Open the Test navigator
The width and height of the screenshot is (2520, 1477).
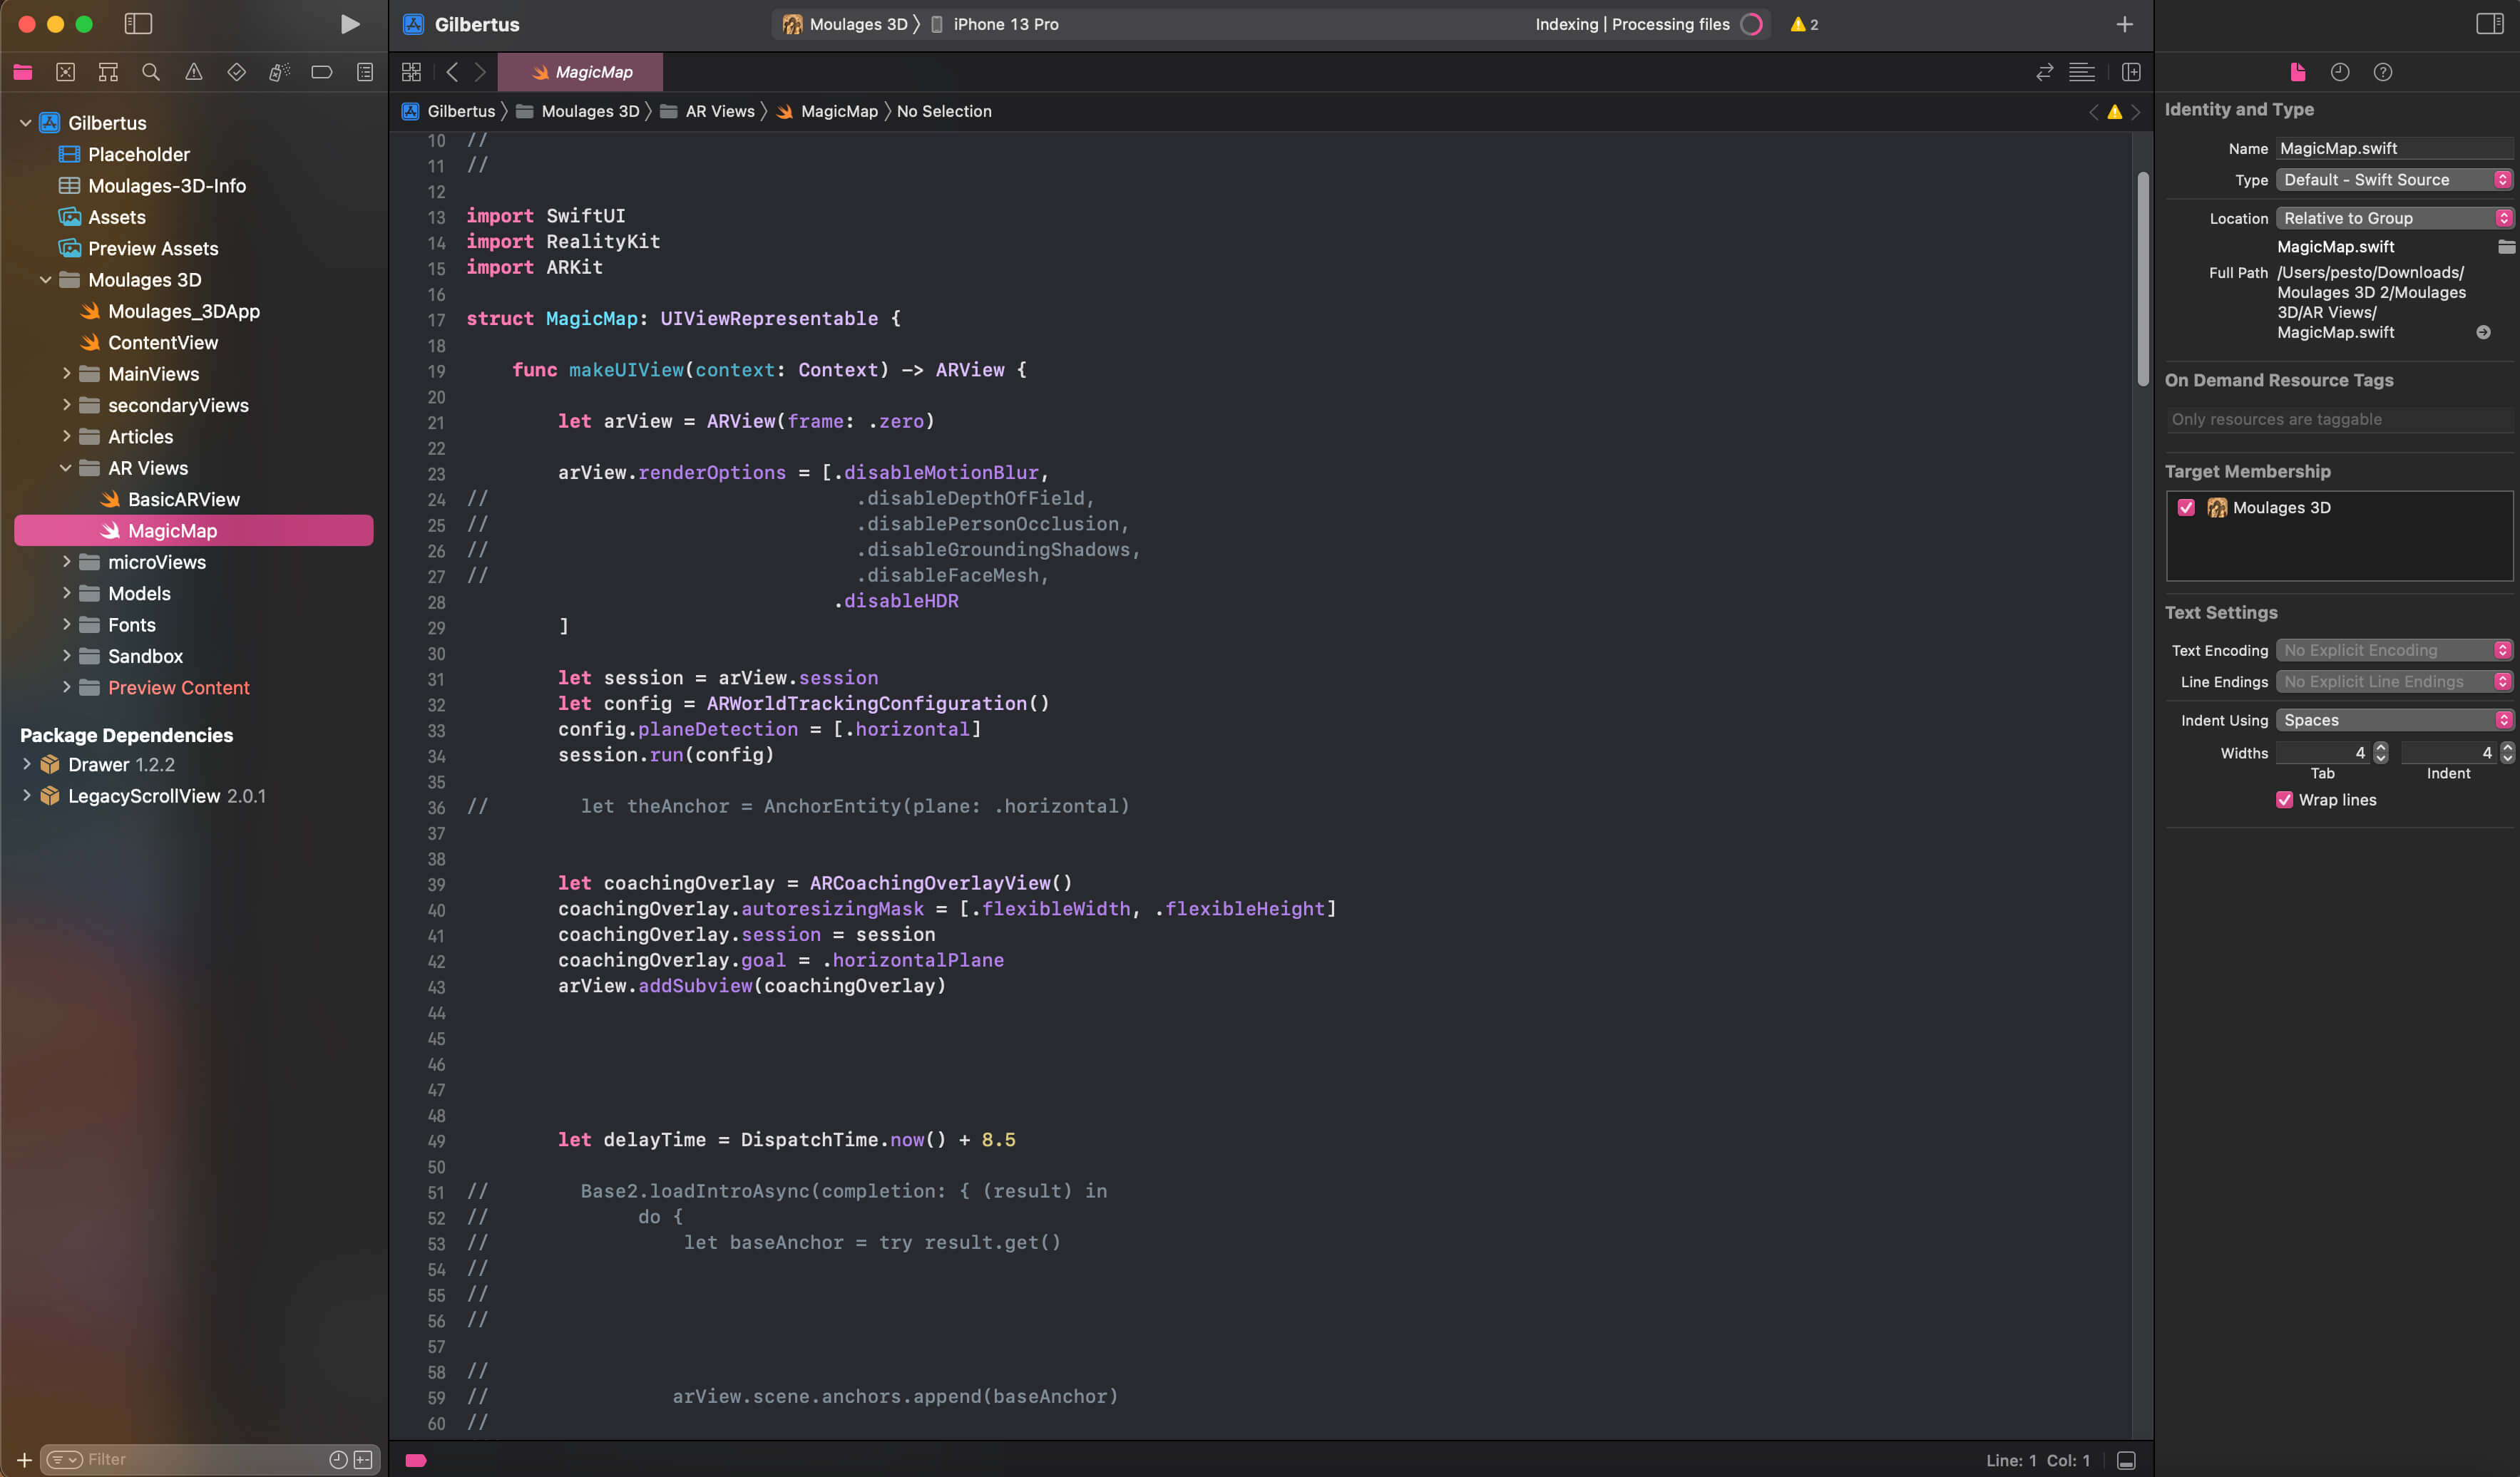click(x=237, y=72)
